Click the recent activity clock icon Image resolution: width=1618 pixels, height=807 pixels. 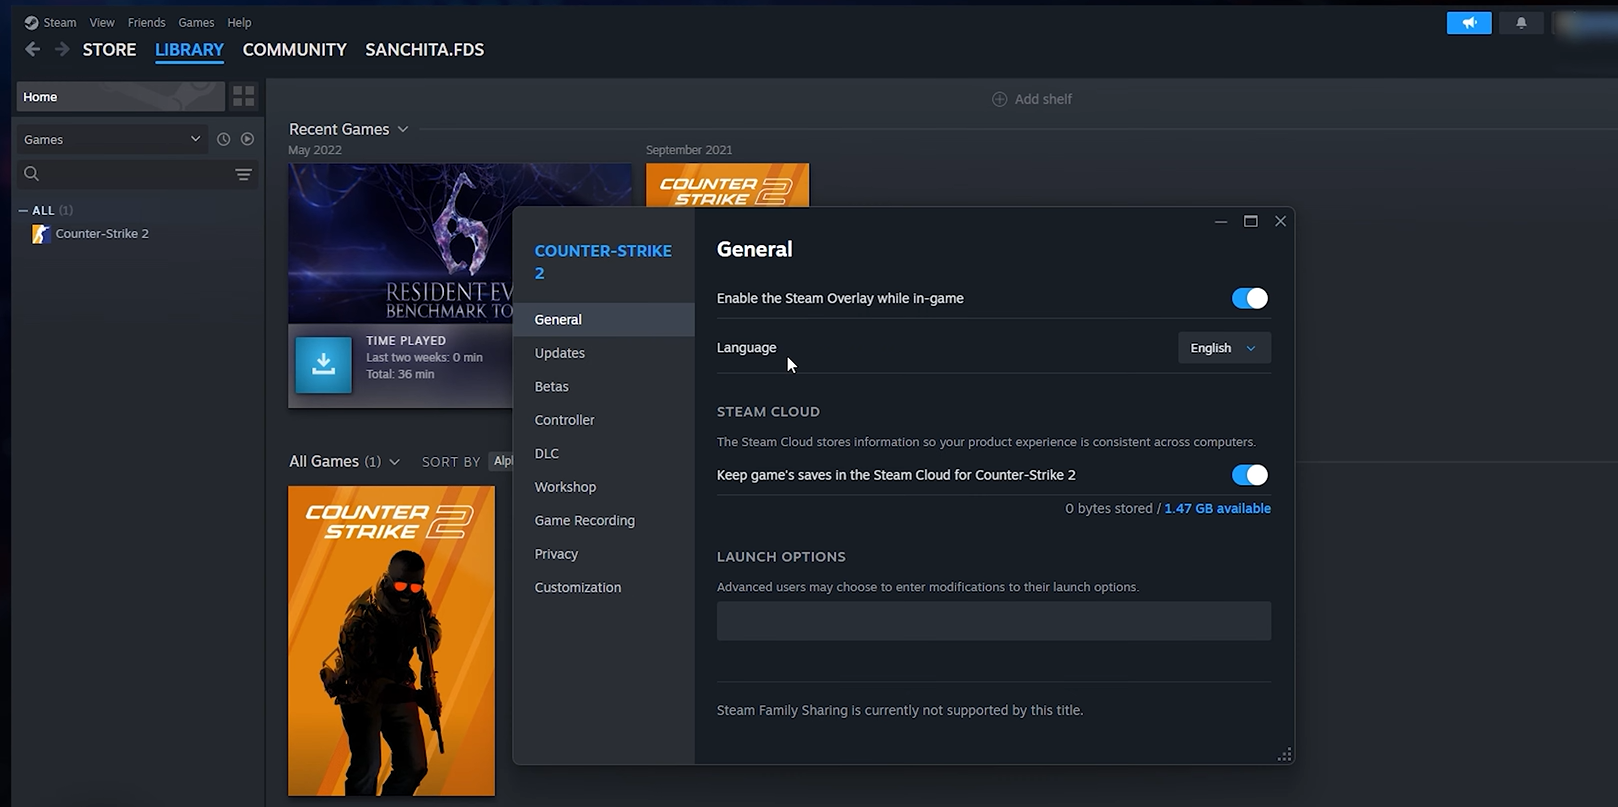223,139
